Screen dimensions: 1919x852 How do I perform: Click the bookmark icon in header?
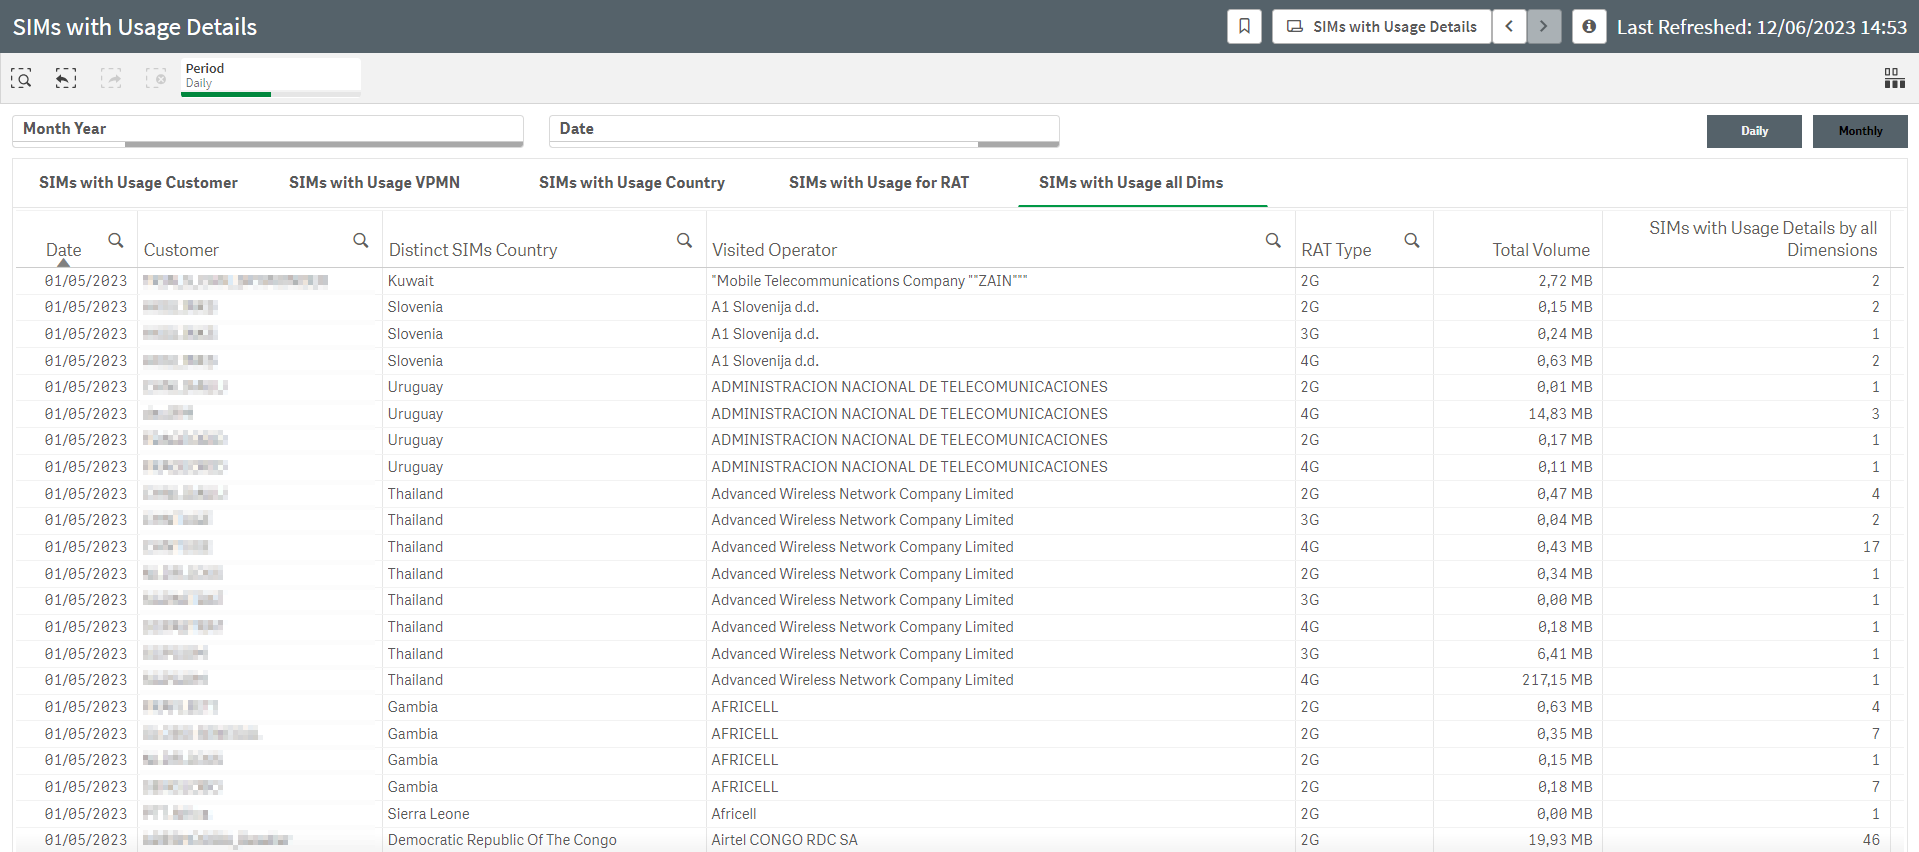click(1244, 27)
